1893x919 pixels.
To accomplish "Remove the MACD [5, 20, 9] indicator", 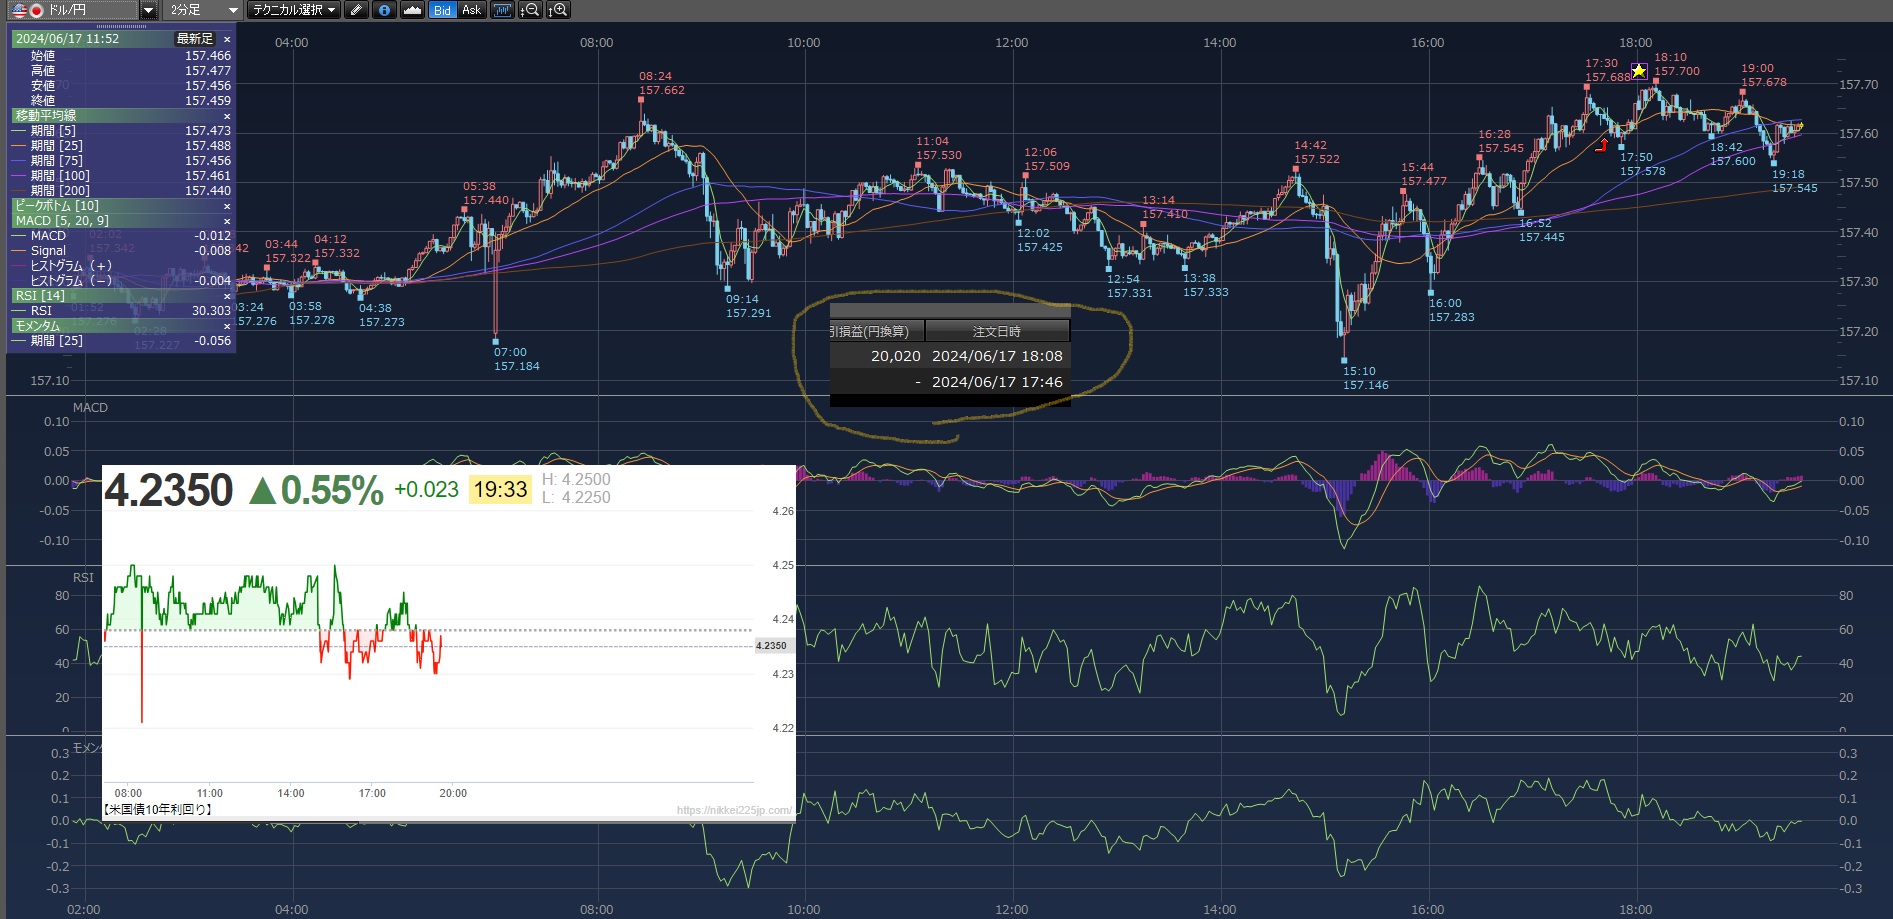I will pos(227,221).
